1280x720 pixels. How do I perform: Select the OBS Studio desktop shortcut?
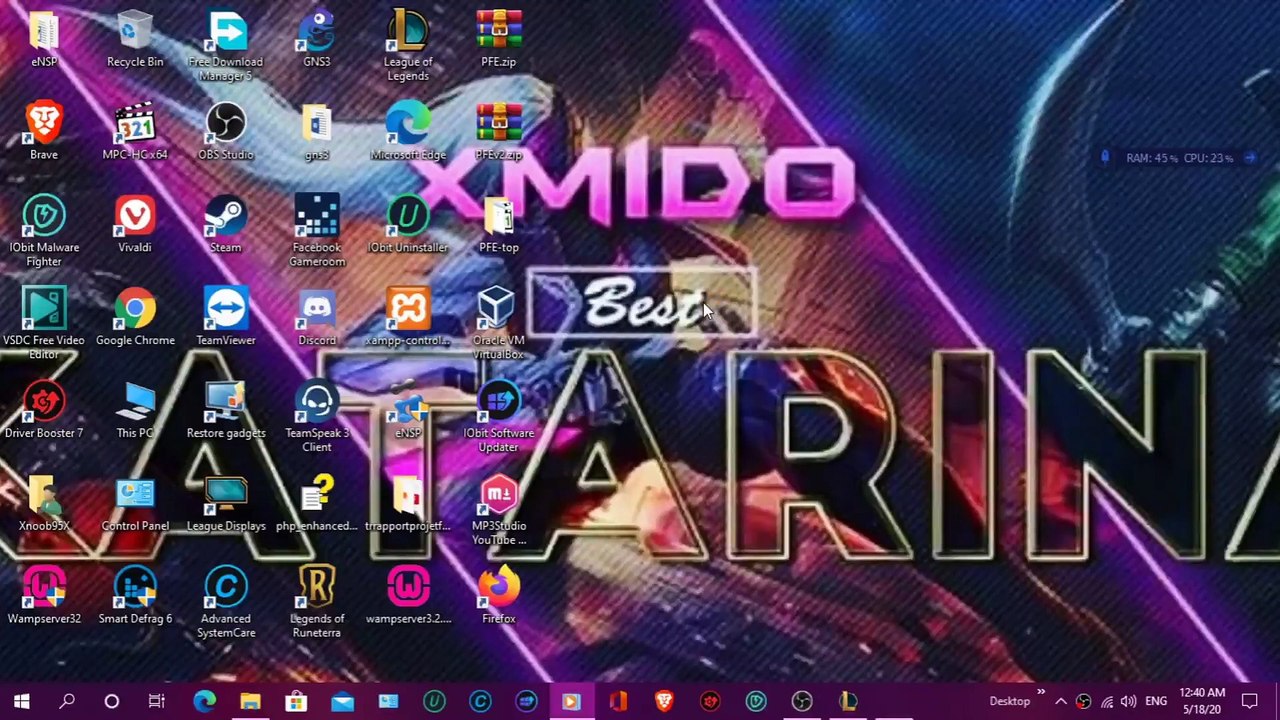[226, 132]
